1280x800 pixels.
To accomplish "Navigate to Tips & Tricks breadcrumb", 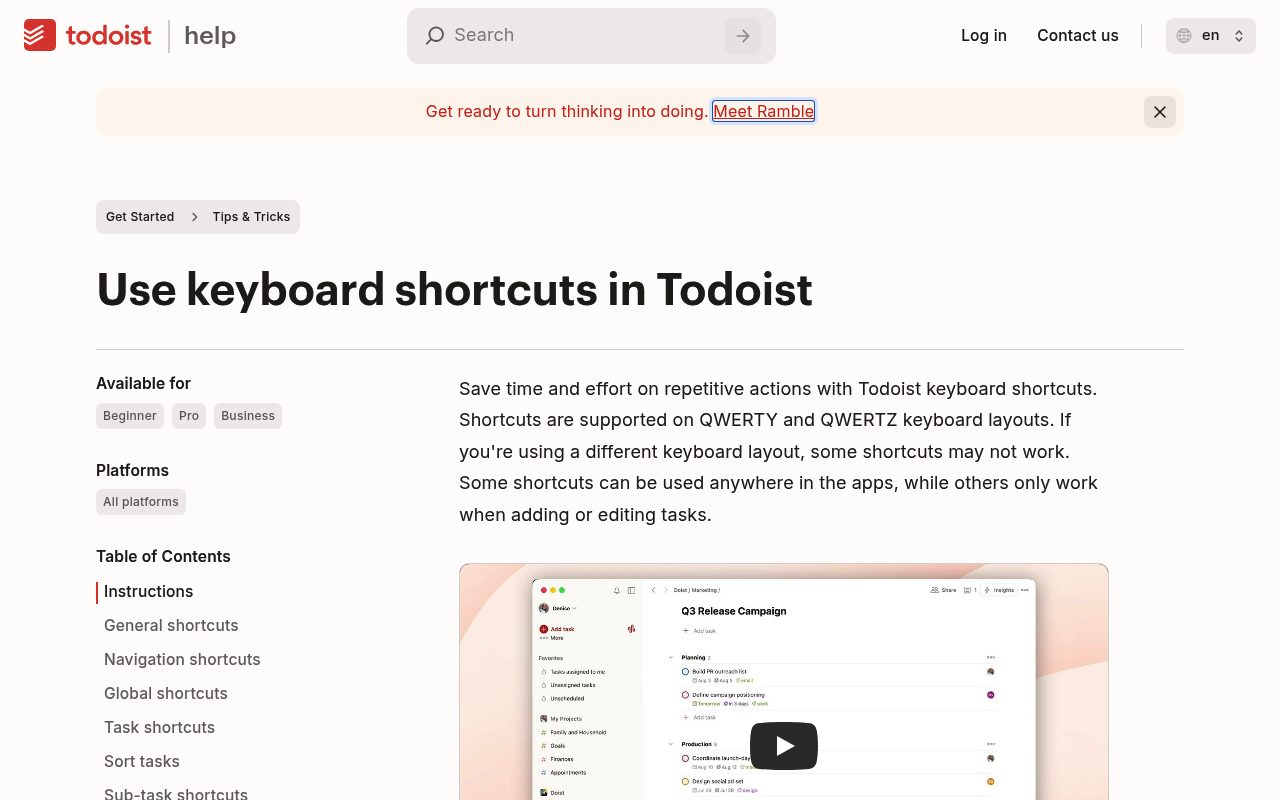I will tap(251, 217).
